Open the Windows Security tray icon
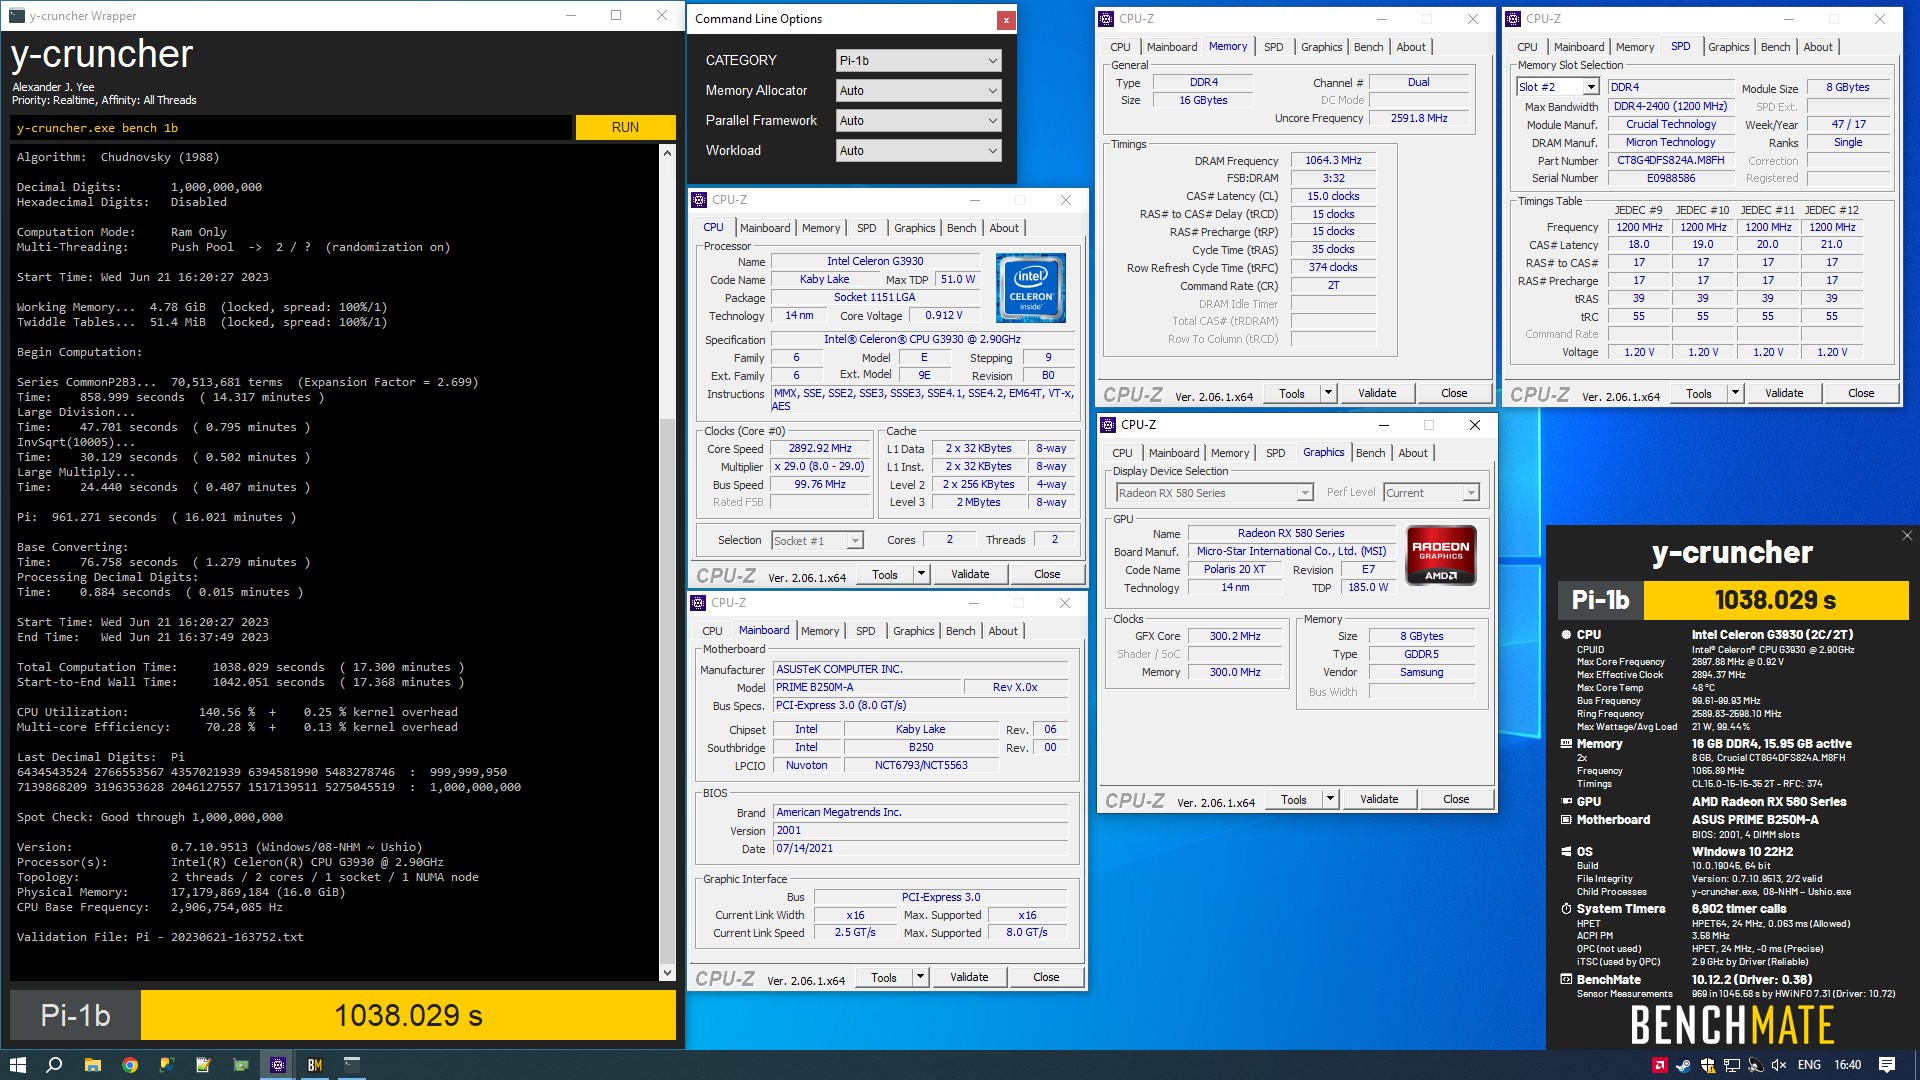This screenshot has height=1080, width=1920. tap(1708, 1065)
